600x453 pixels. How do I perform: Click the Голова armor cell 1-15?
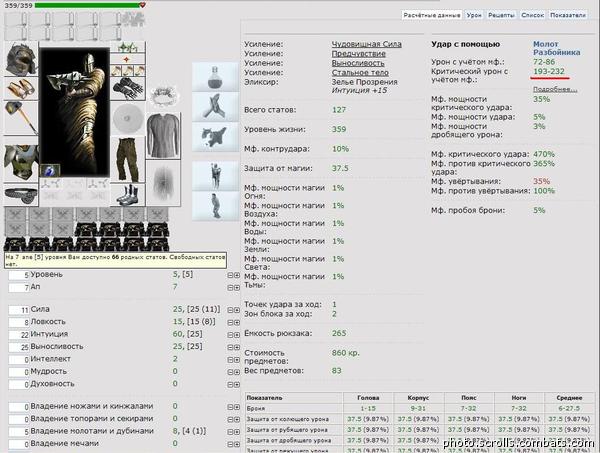[368, 409]
